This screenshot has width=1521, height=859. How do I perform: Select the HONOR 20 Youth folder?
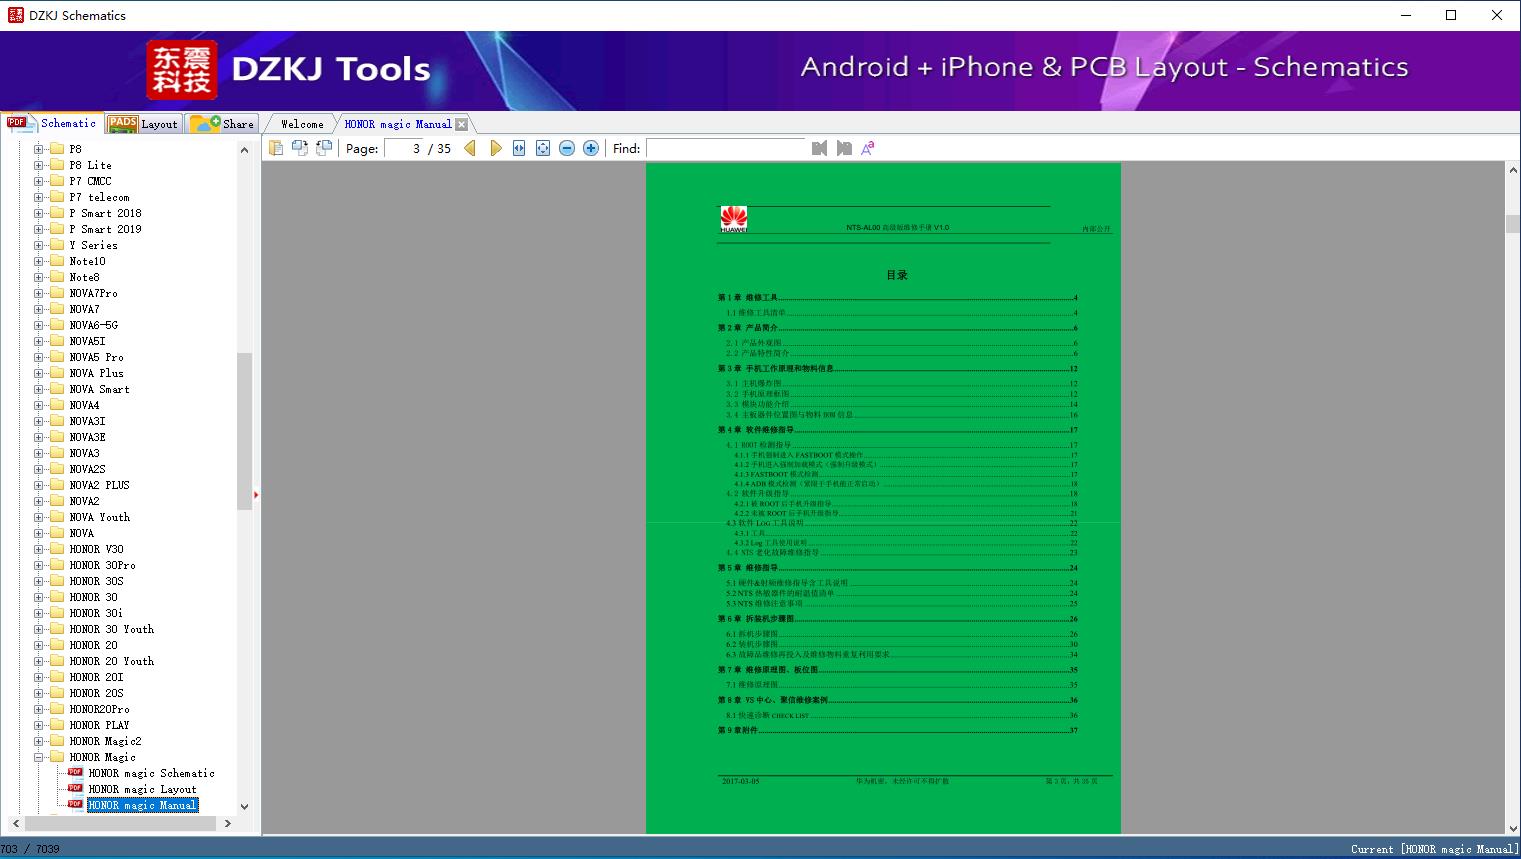pyautogui.click(x=111, y=661)
